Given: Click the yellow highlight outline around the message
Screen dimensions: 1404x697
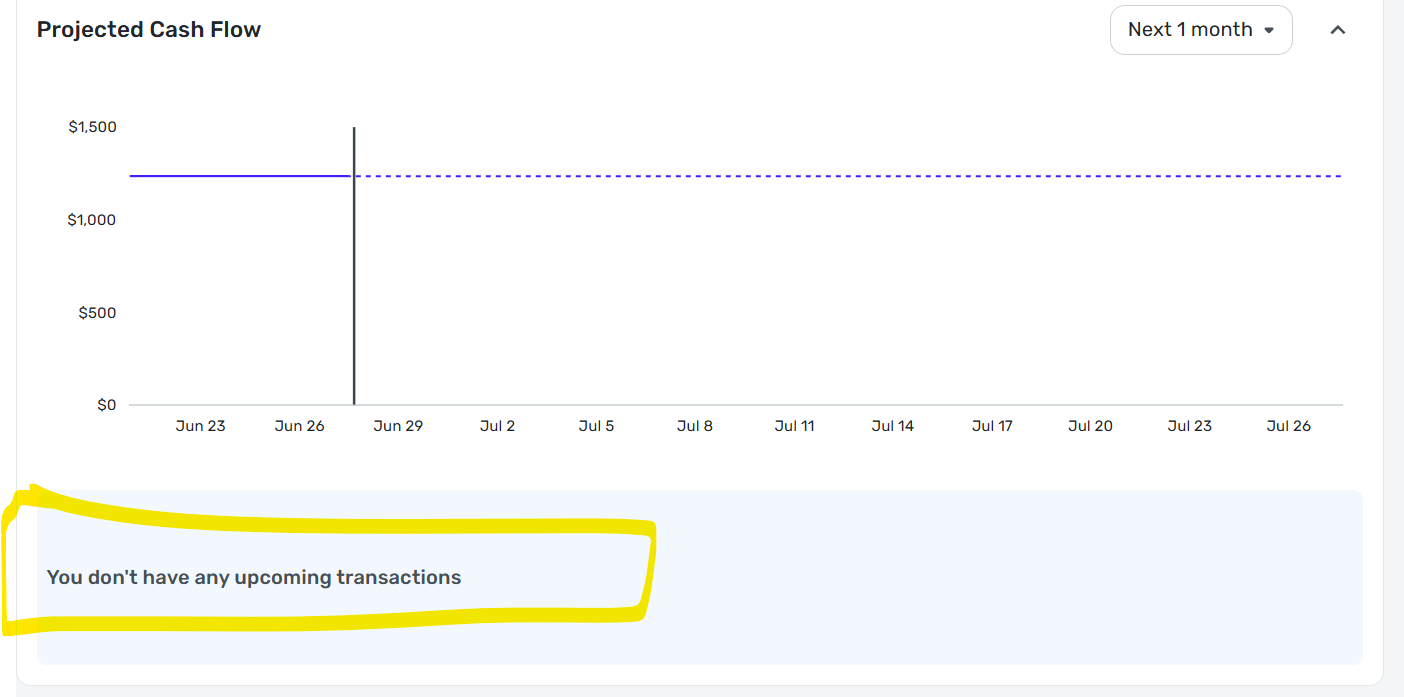Looking at the screenshot, I should pos(327,560).
